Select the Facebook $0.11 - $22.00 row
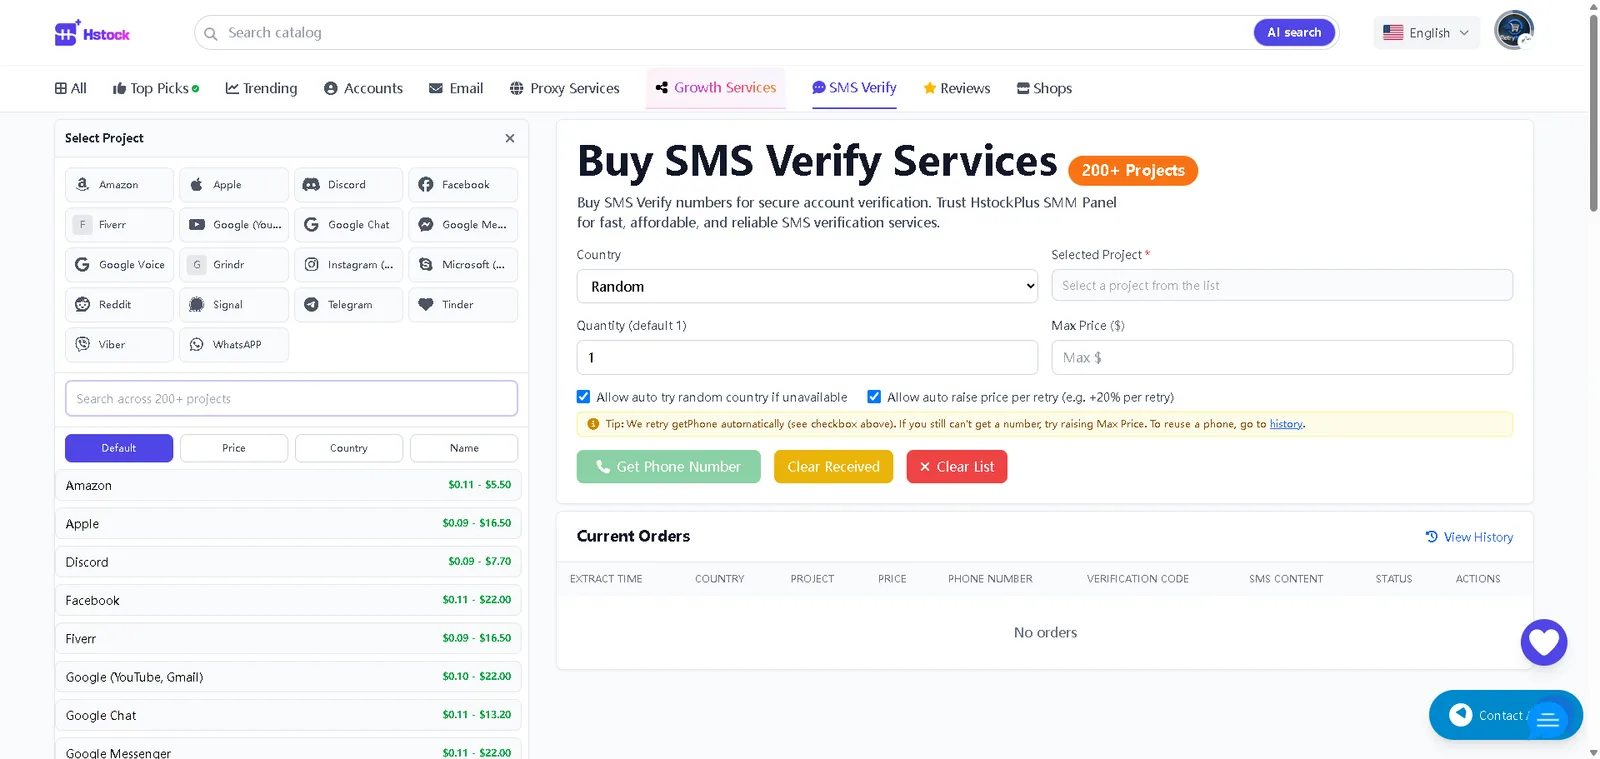1600x759 pixels. pos(288,600)
